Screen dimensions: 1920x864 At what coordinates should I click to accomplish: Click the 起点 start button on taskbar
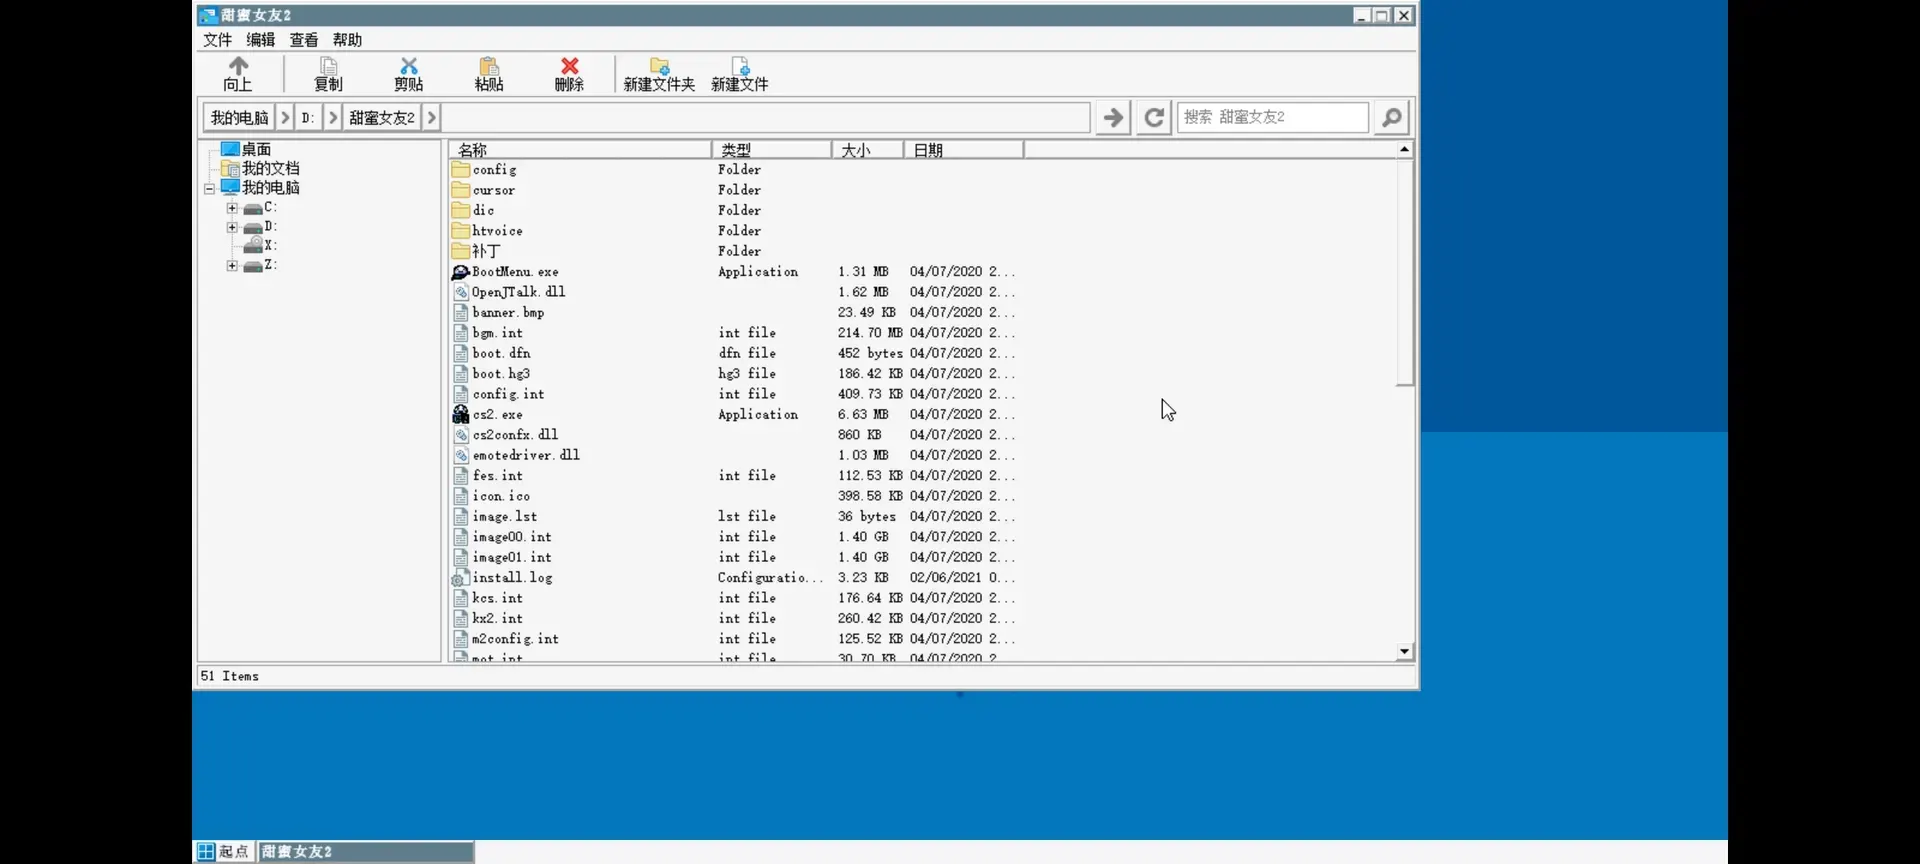point(224,851)
